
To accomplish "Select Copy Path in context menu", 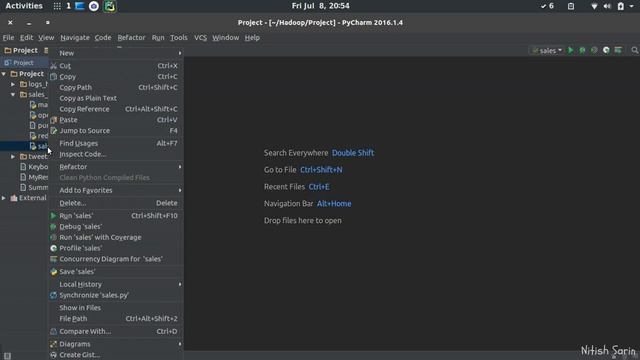I will pos(116,87).
